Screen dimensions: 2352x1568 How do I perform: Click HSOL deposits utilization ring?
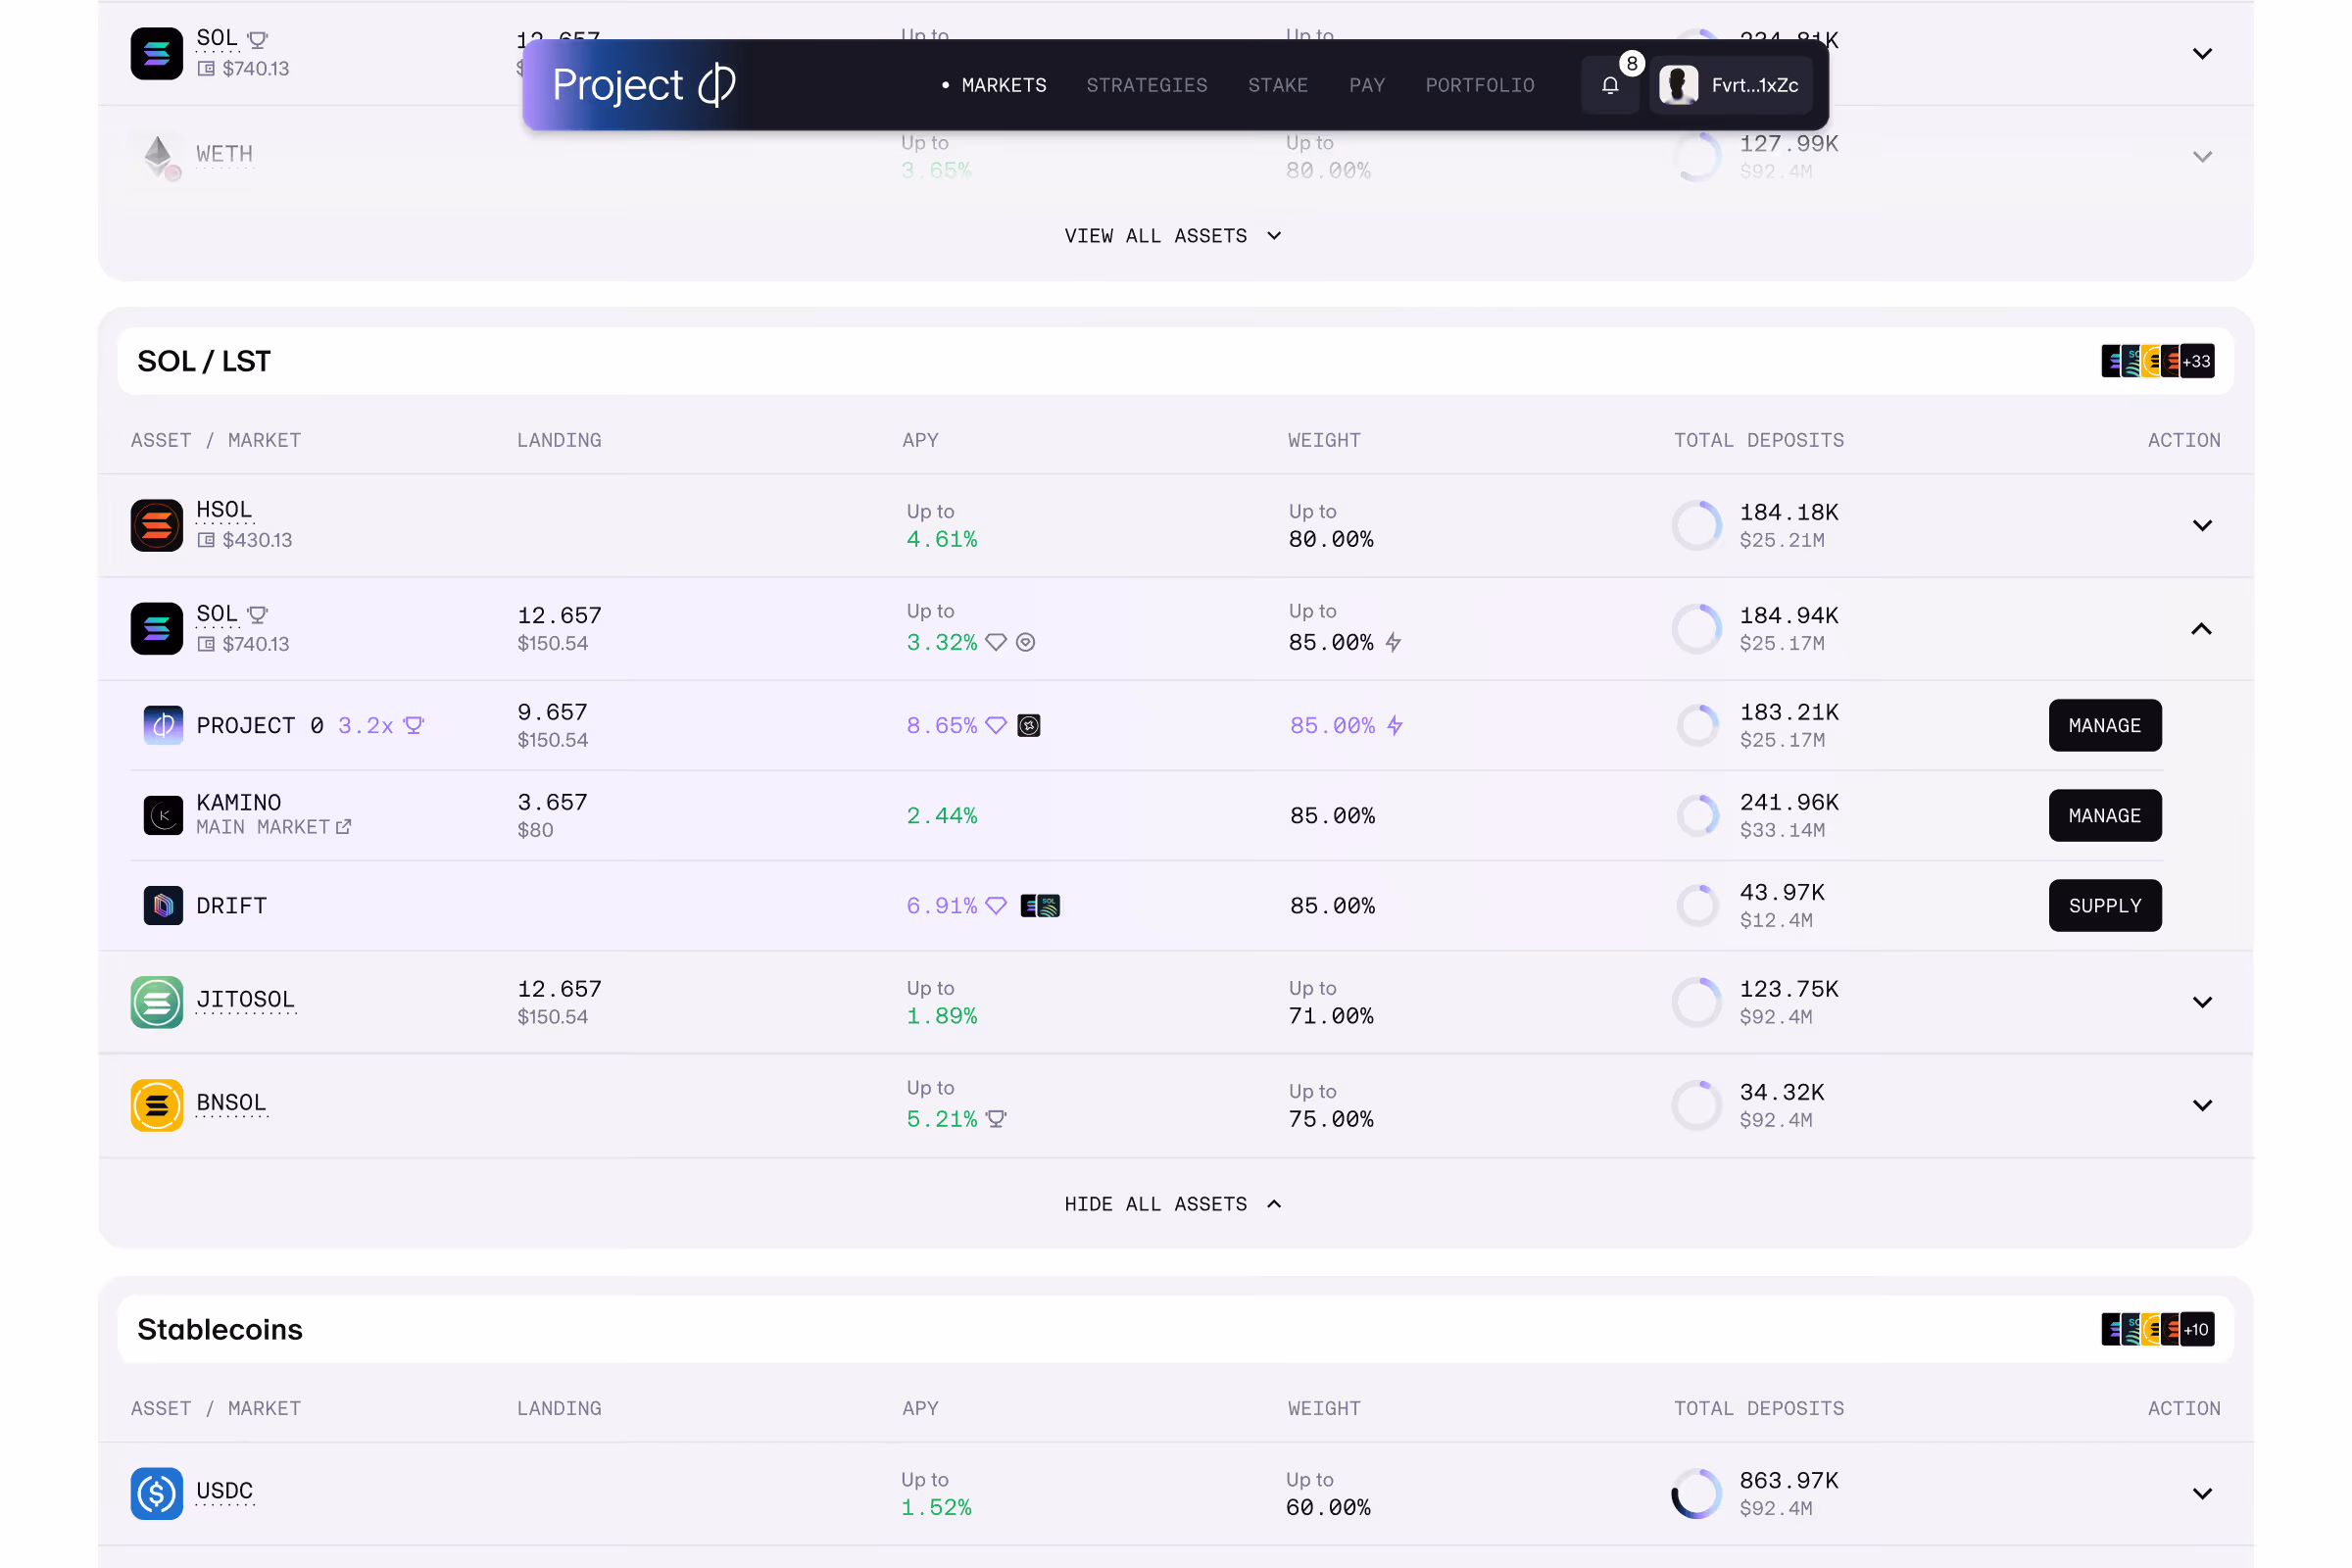[x=1697, y=525]
